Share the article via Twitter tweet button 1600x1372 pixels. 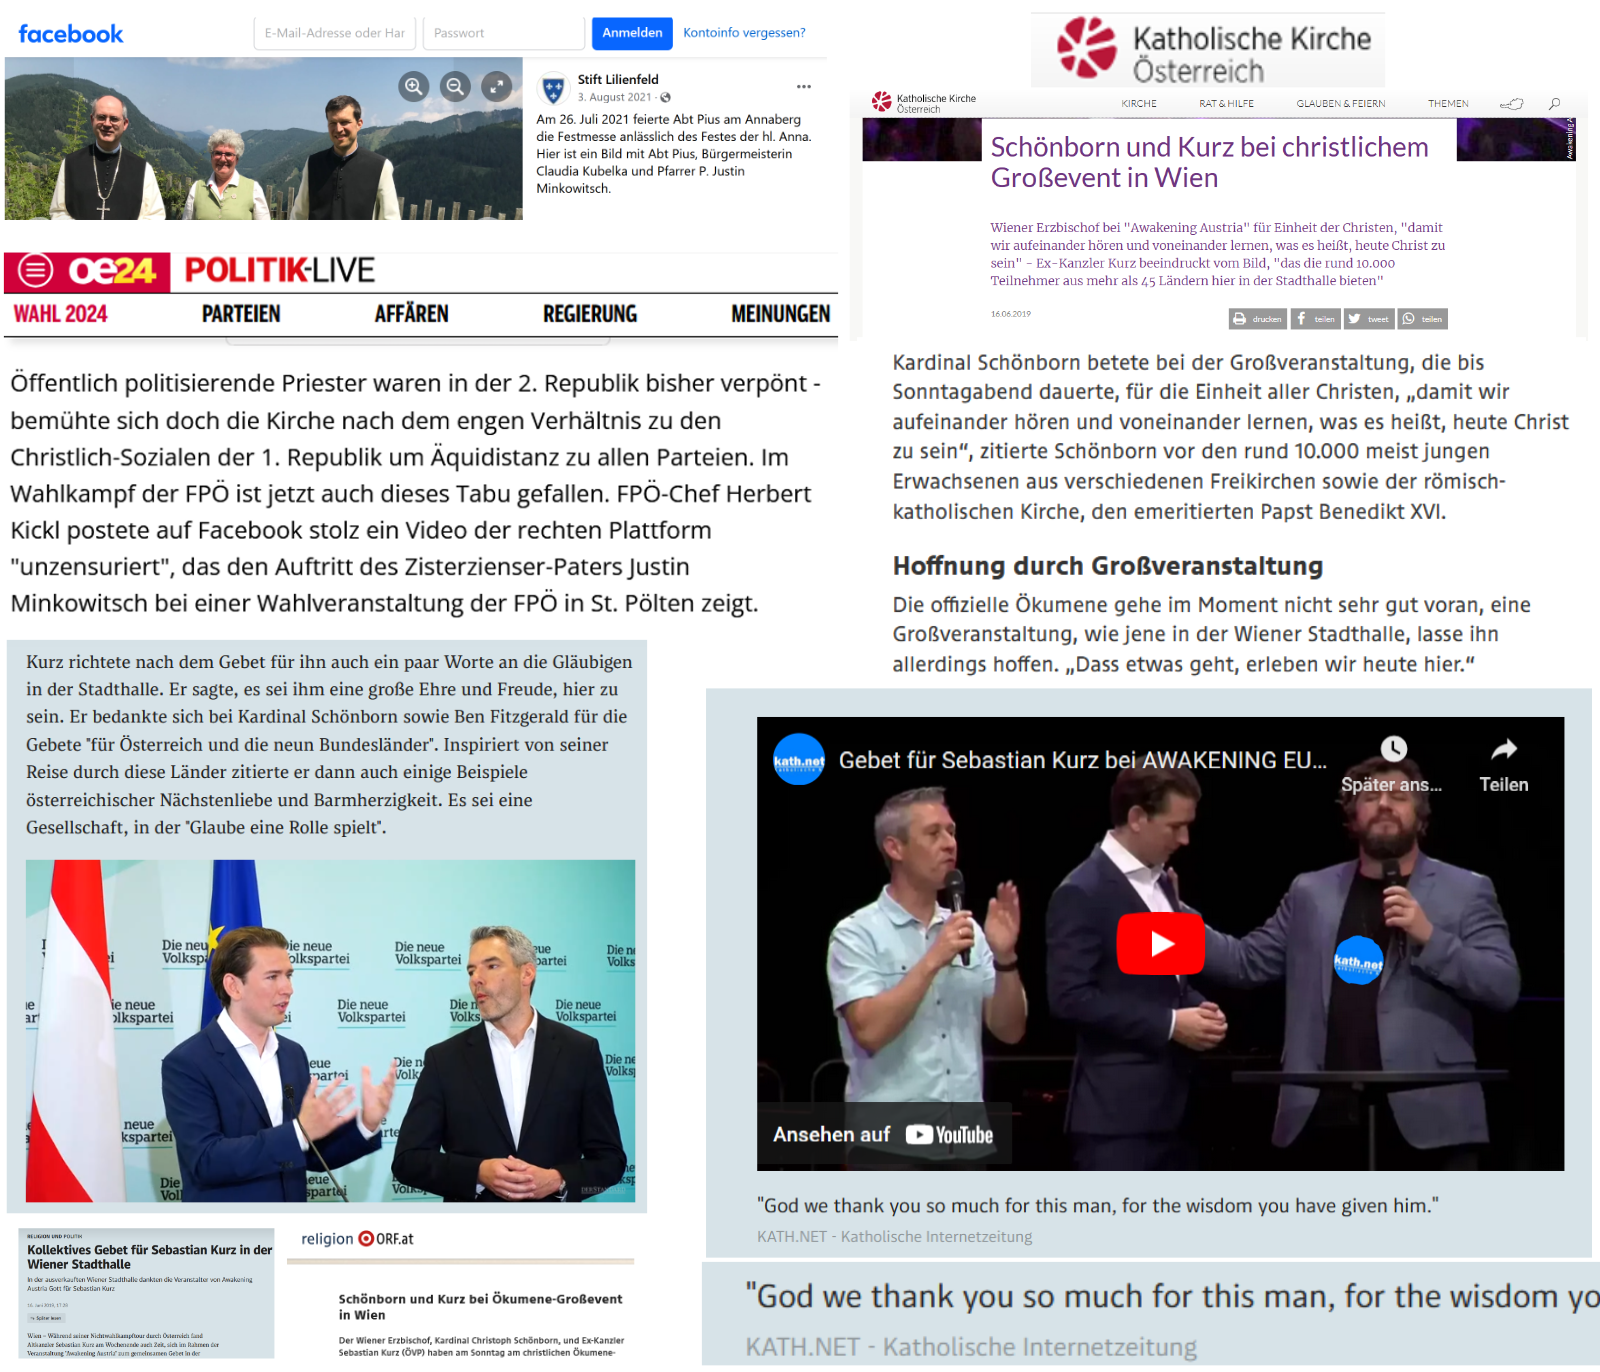tap(1369, 319)
